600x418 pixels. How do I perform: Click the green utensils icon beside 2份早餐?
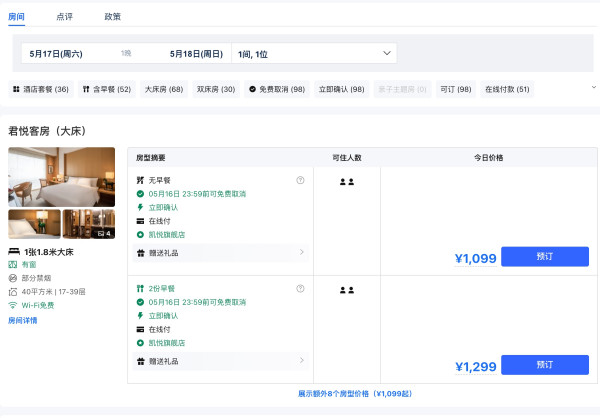coord(140,288)
